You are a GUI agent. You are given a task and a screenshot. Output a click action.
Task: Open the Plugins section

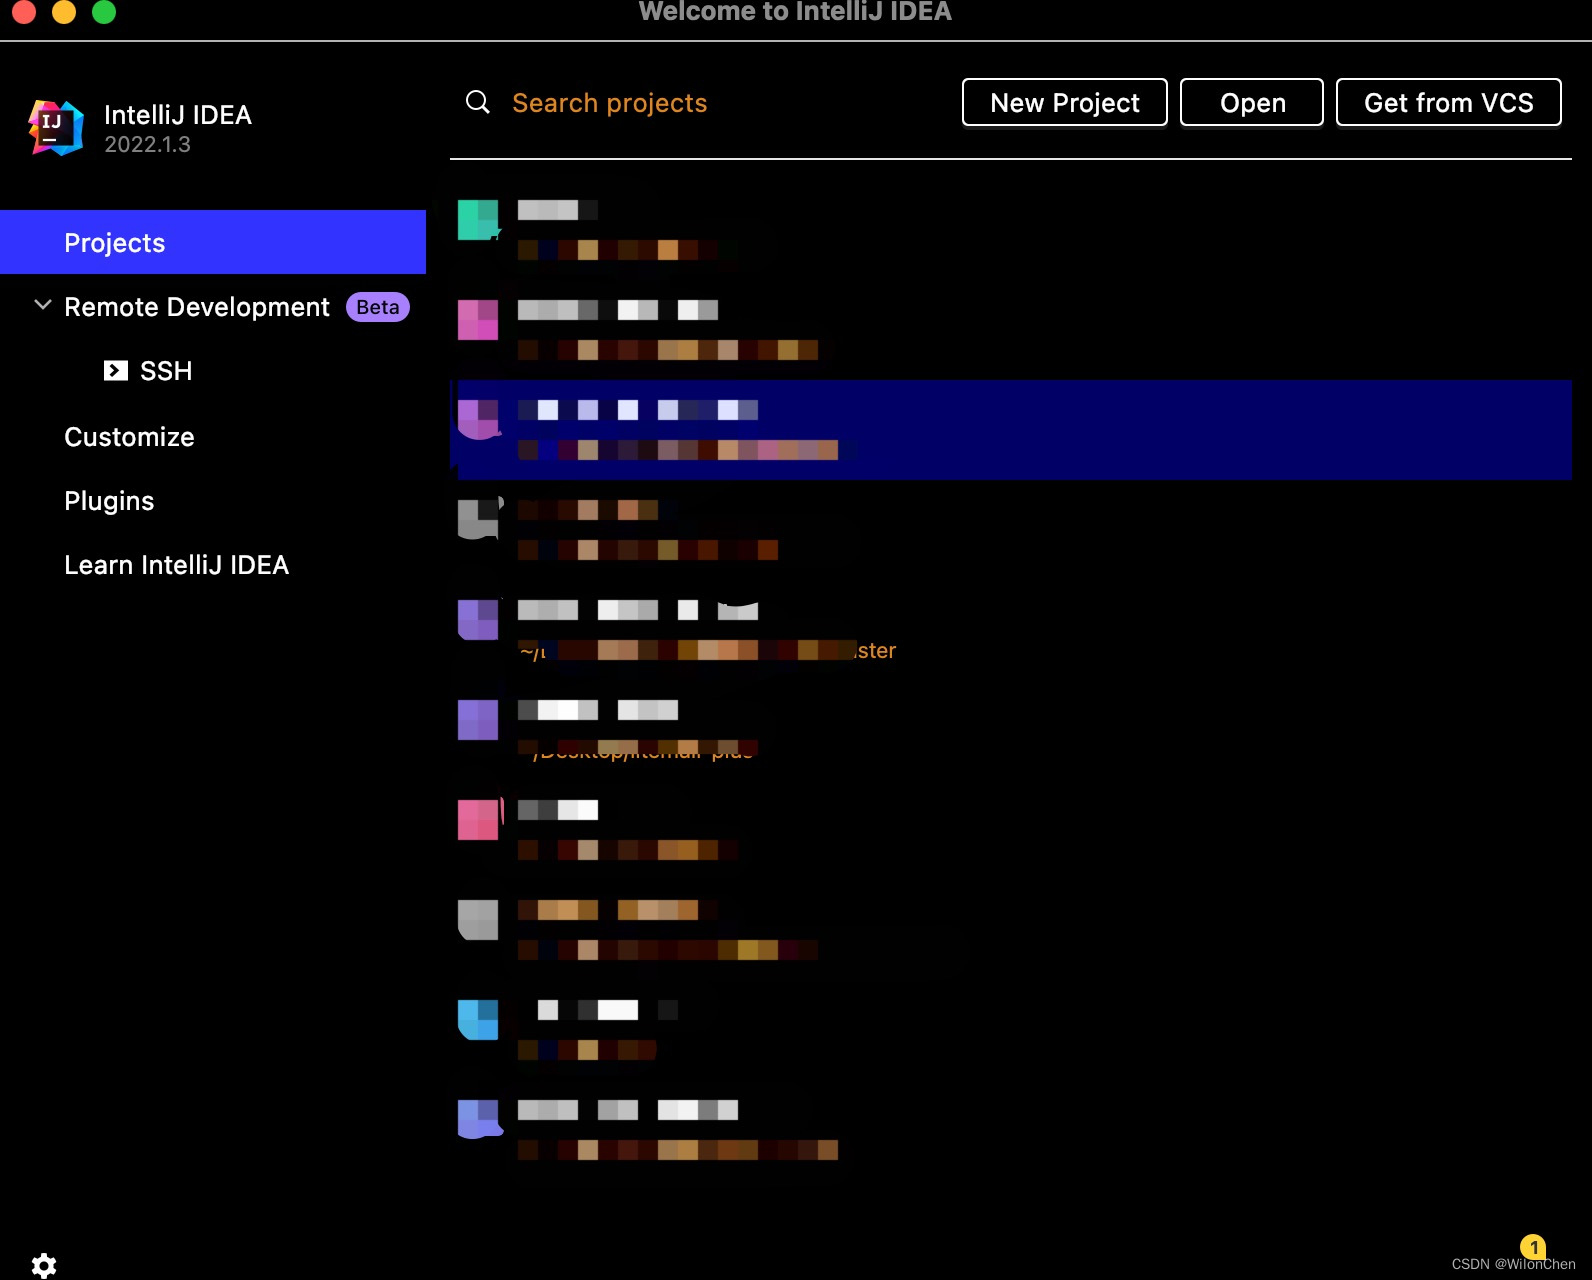coord(109,501)
